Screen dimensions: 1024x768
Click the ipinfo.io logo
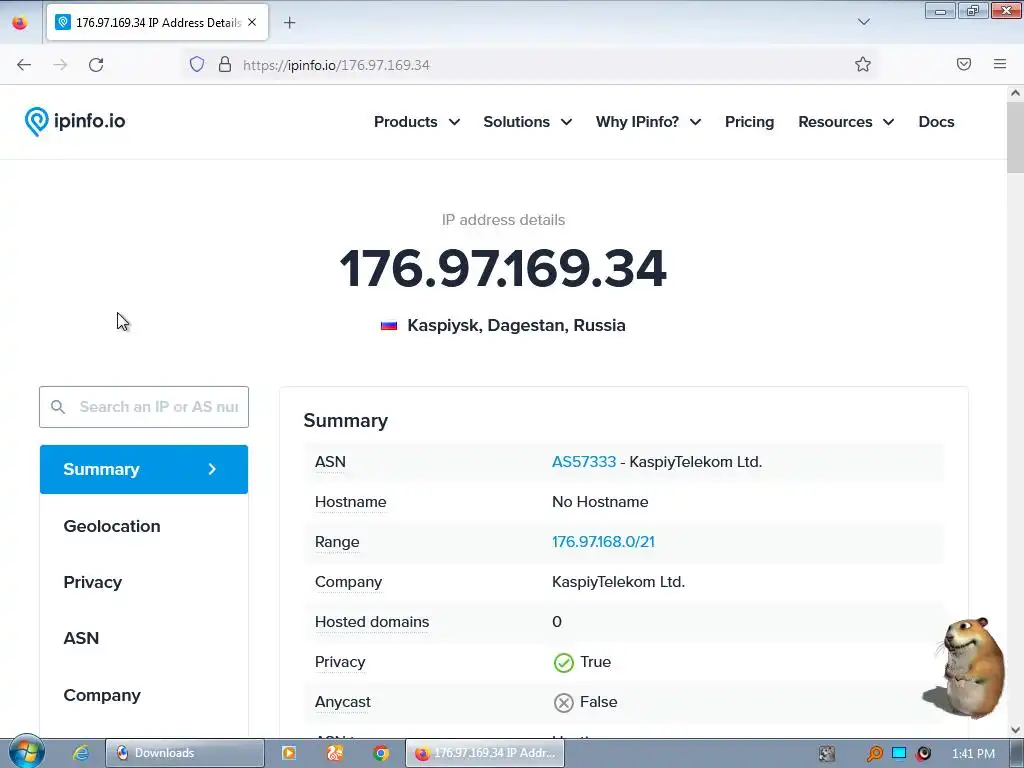tap(75, 121)
